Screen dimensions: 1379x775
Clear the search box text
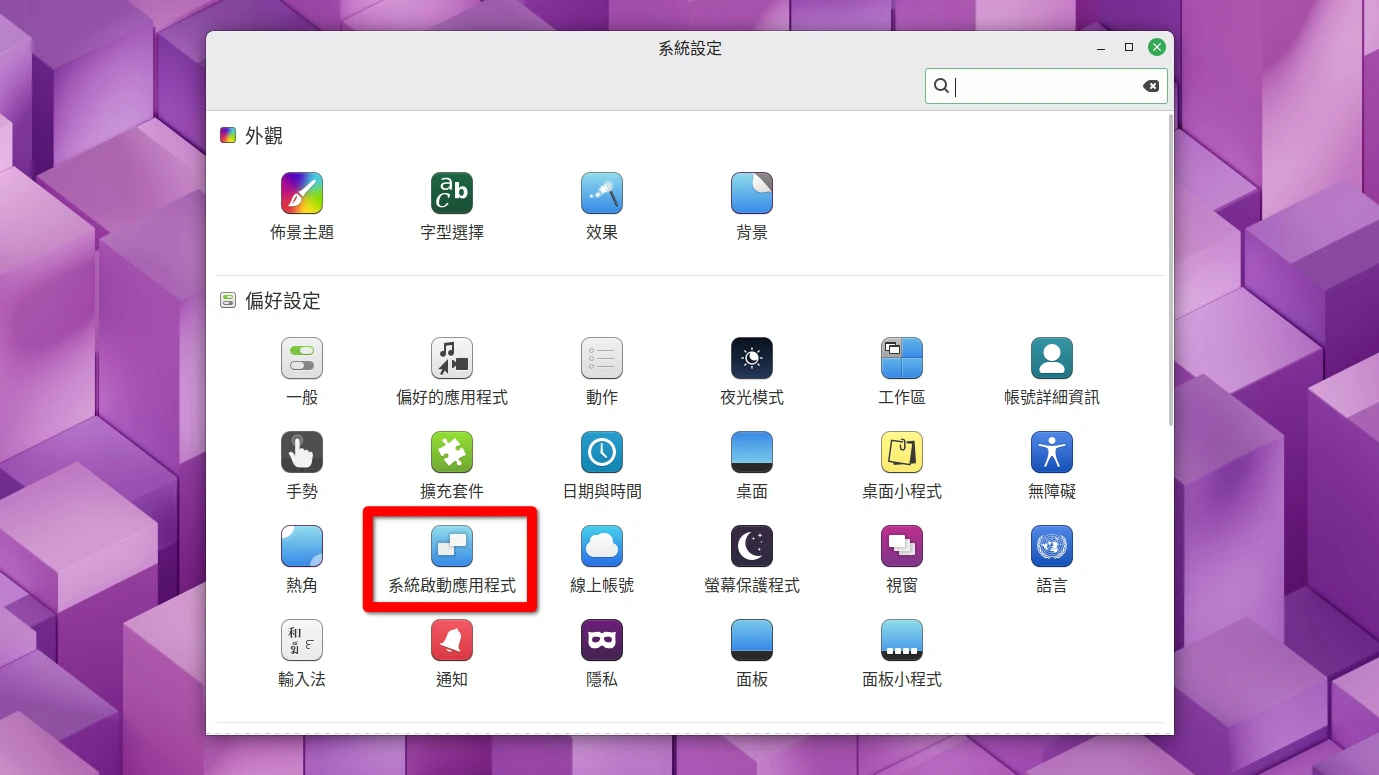pyautogui.click(x=1151, y=86)
